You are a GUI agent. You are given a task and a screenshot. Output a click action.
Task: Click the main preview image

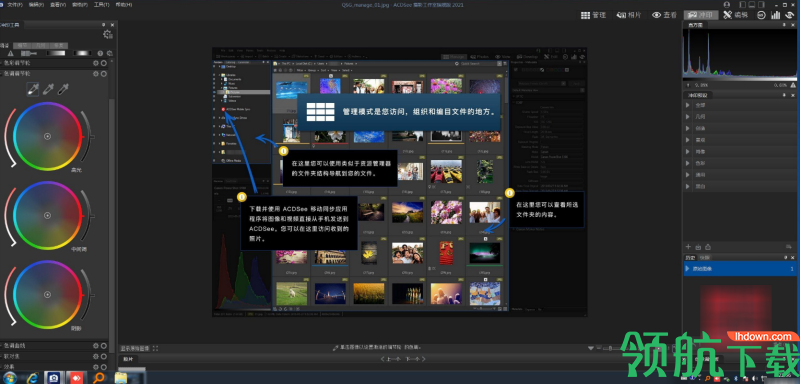(399, 182)
